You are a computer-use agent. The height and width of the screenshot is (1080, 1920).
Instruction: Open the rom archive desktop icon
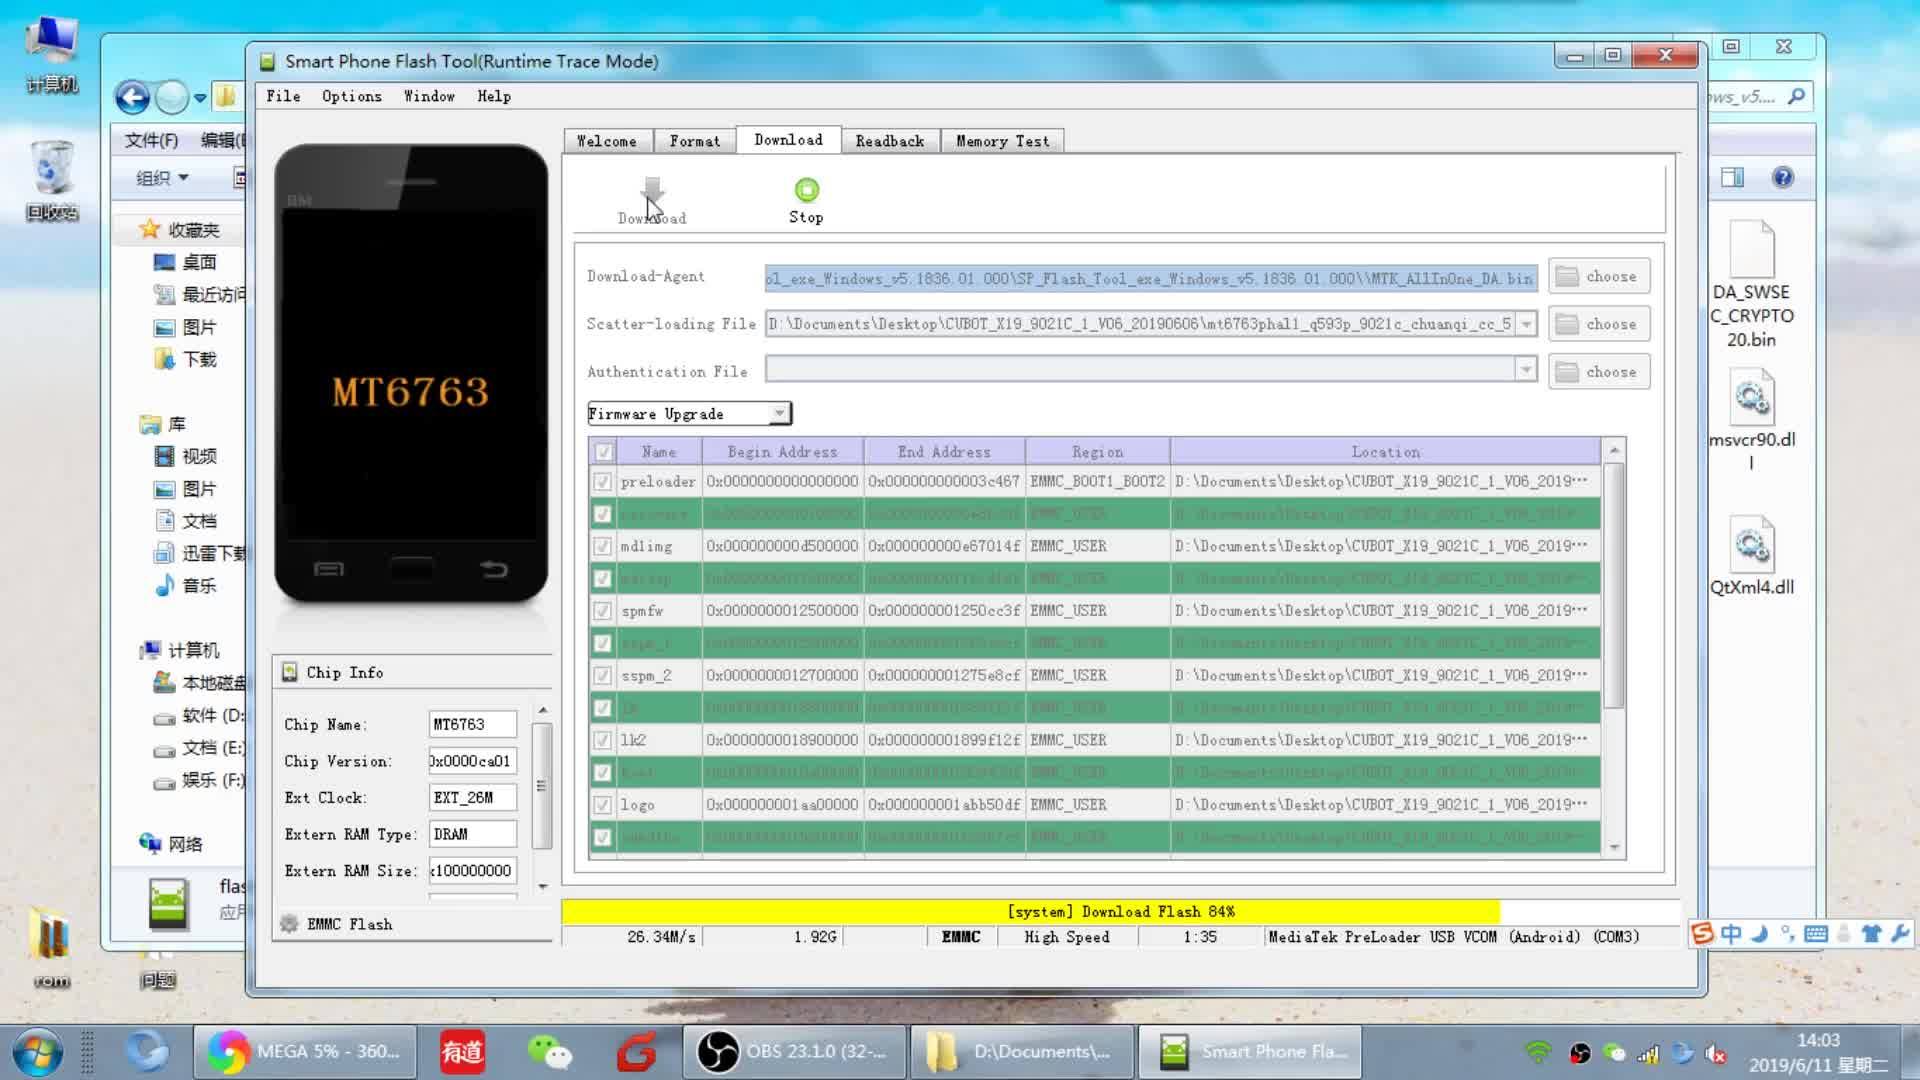click(x=50, y=935)
